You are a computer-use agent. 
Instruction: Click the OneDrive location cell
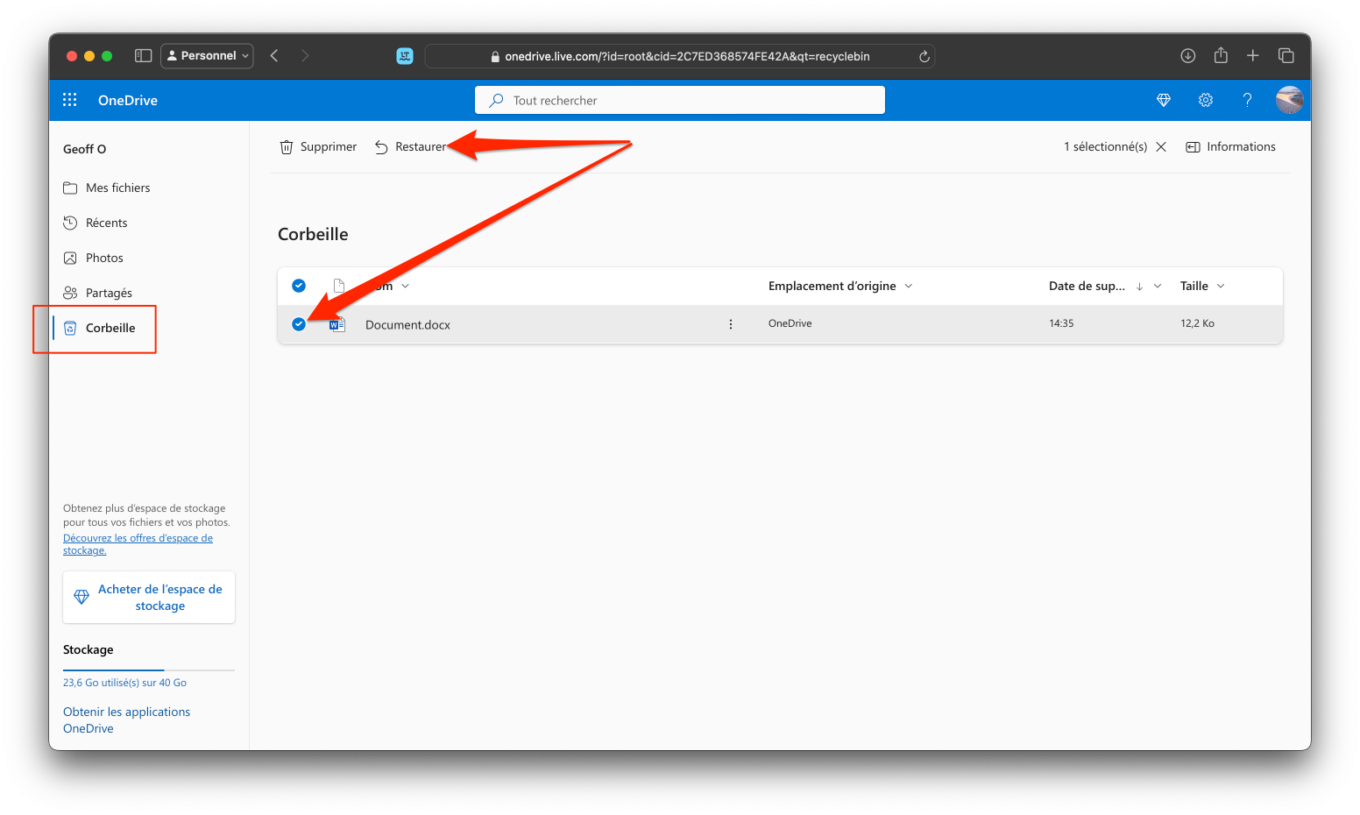[790, 324]
